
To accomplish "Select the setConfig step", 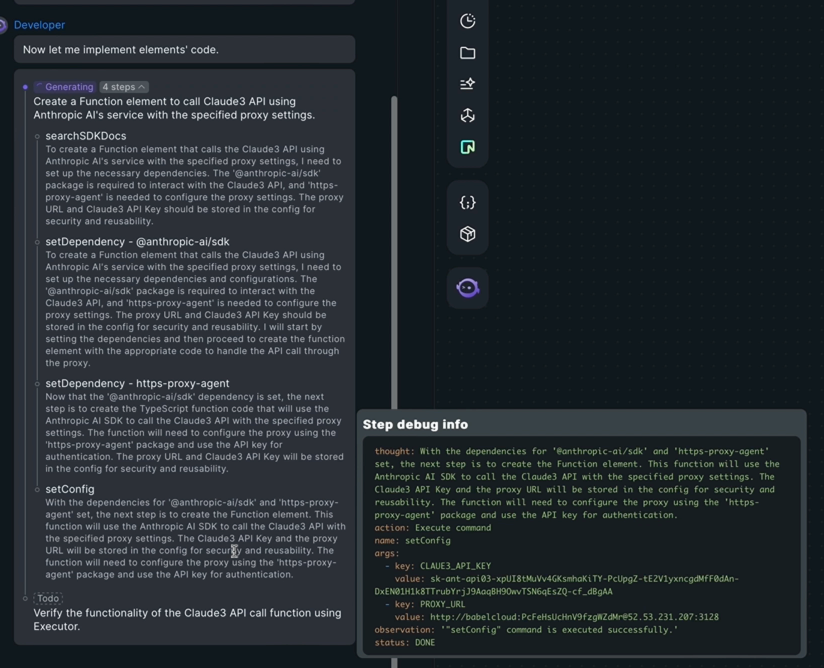I will (70, 489).
